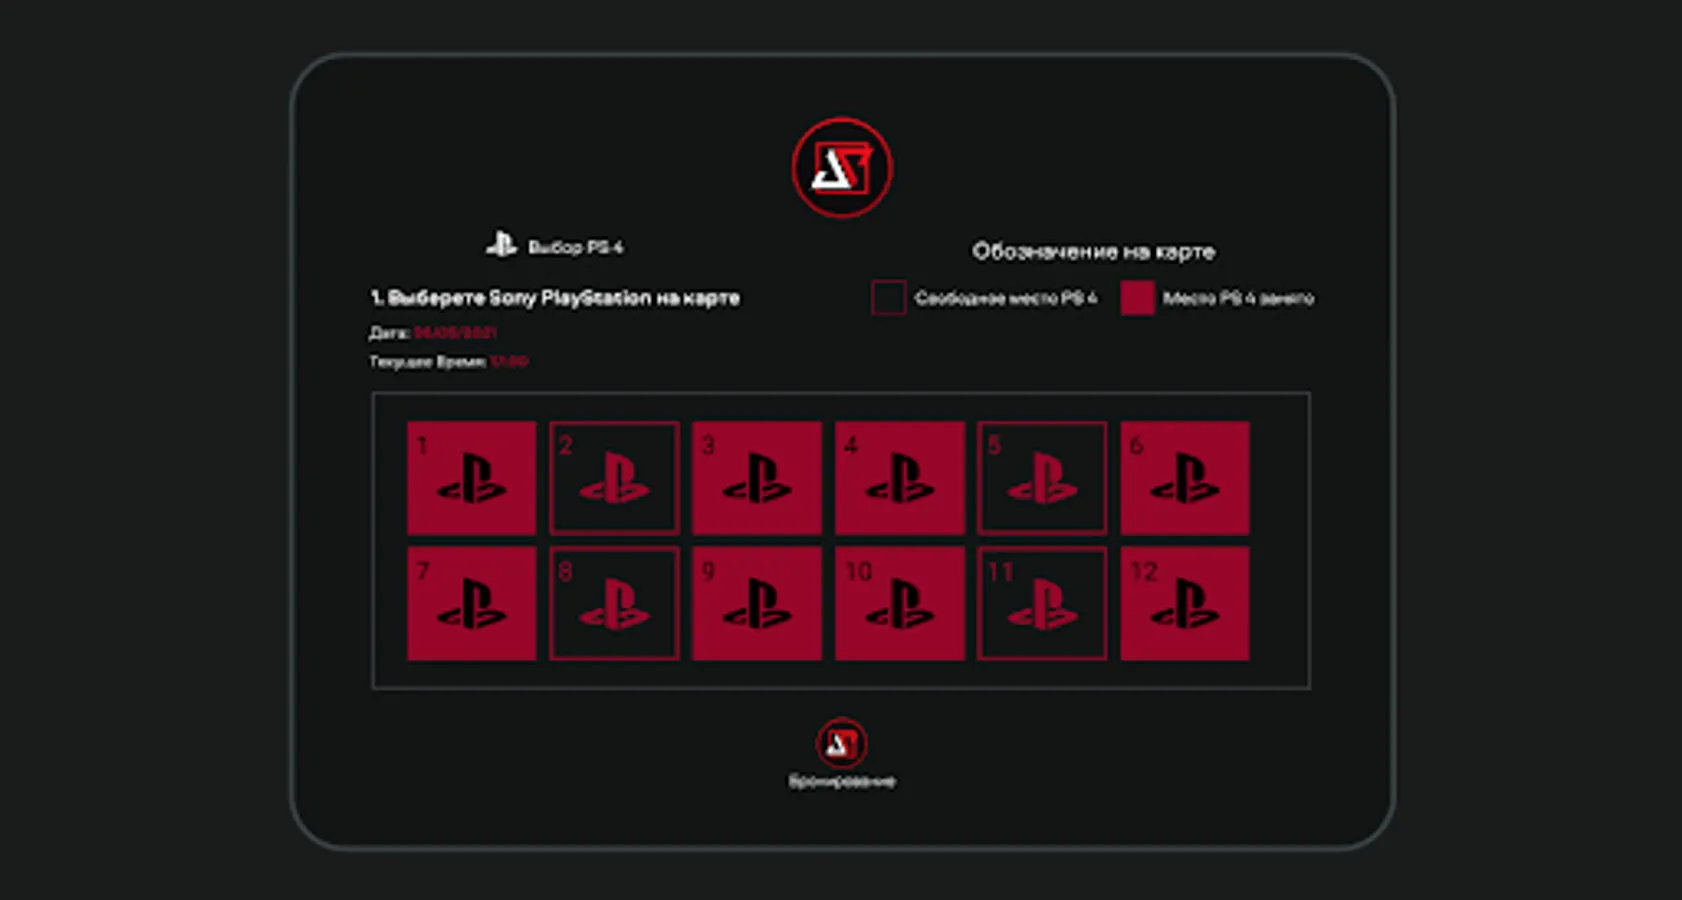Pick PlayStation seat number 4 on the map
Screen dimensions: 1682x900
click(x=900, y=478)
